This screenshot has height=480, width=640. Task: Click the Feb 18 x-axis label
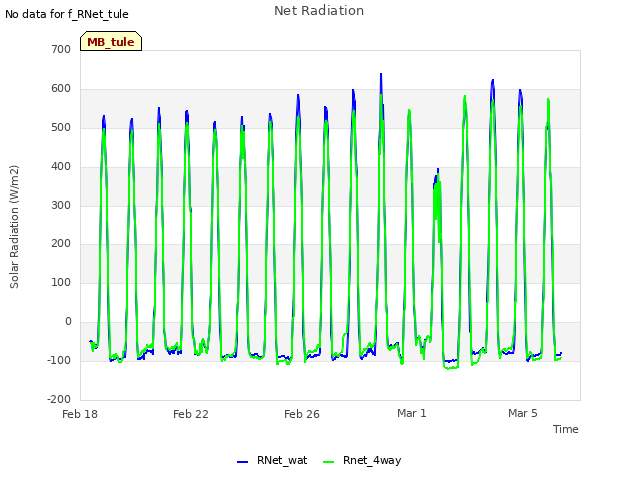(80, 414)
